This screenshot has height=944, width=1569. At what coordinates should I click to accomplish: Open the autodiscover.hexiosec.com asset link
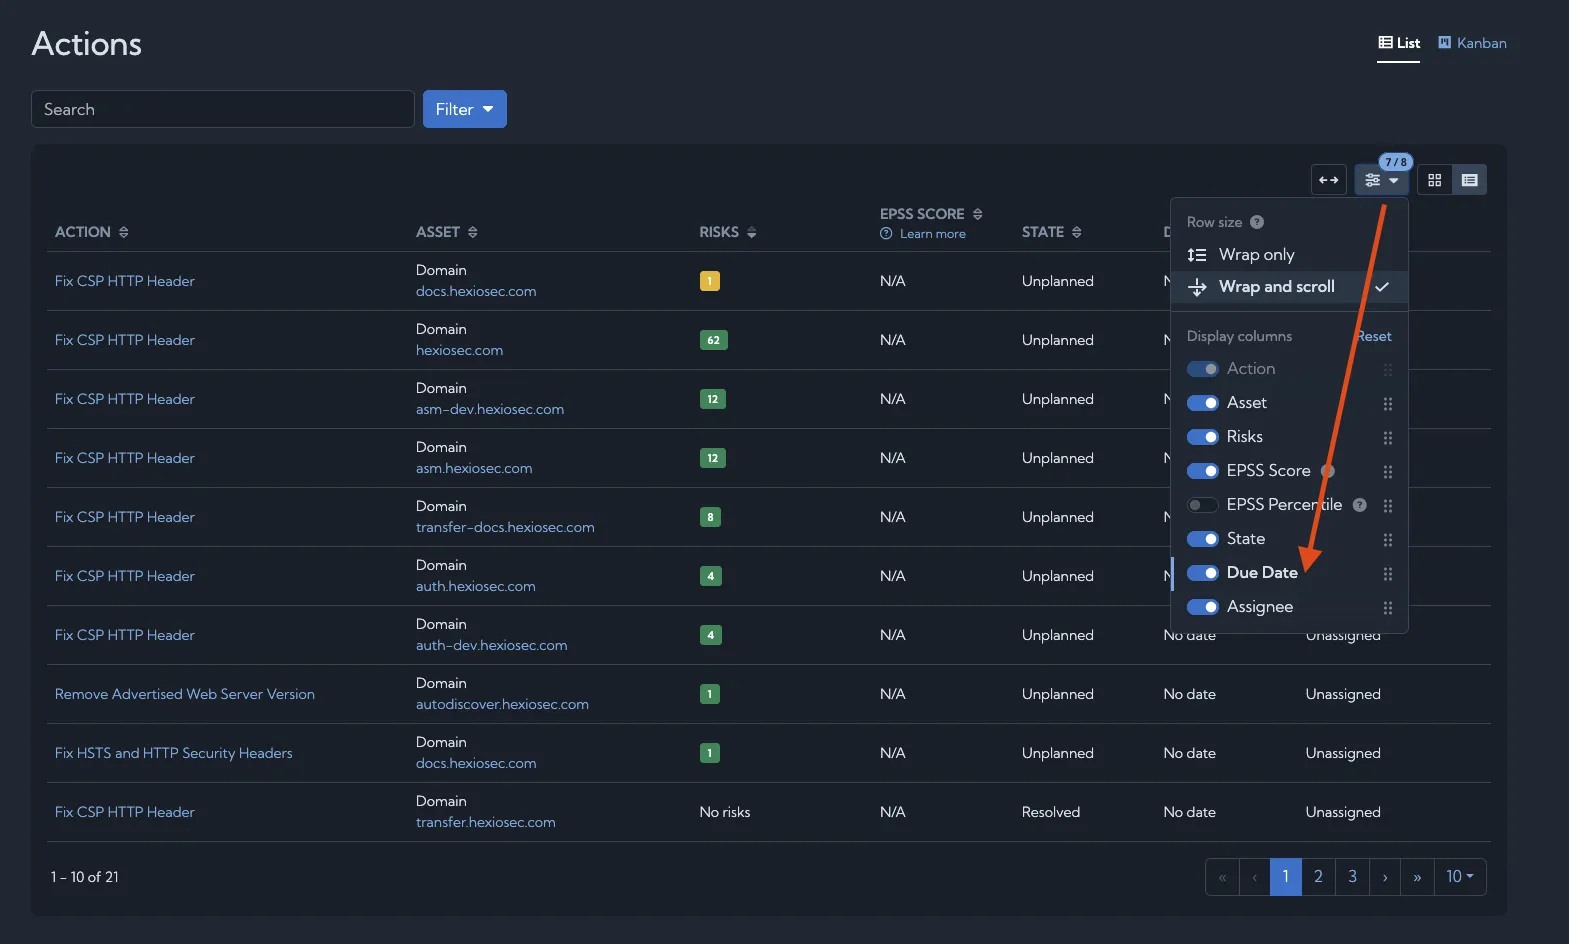point(502,705)
